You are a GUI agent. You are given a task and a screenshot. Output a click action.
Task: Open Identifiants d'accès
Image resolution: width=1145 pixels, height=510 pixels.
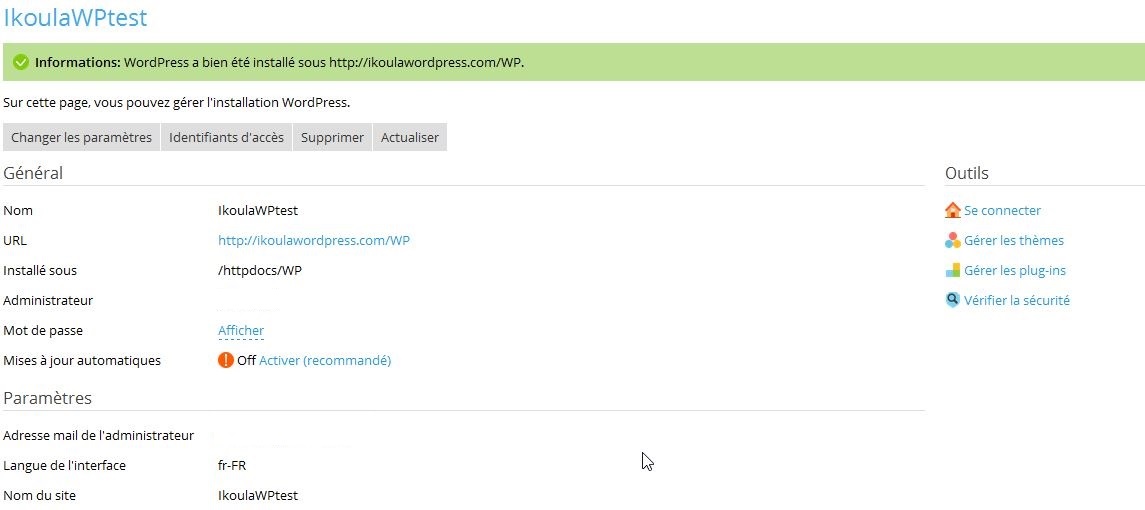pos(226,137)
